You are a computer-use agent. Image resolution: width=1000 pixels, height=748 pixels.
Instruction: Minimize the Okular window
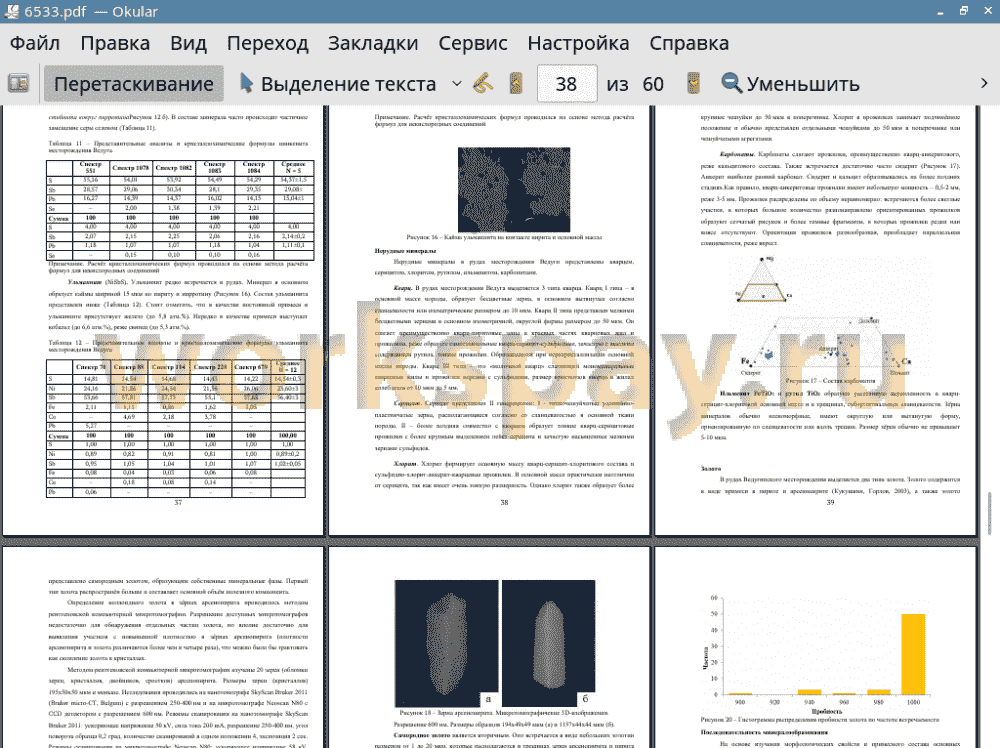941,12
